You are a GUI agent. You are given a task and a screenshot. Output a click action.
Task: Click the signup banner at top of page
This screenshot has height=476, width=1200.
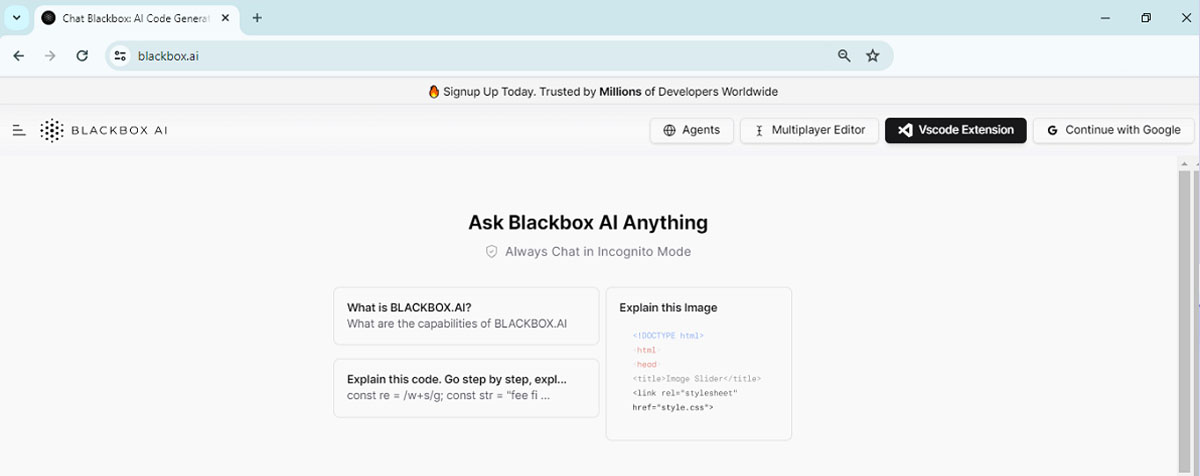603,91
